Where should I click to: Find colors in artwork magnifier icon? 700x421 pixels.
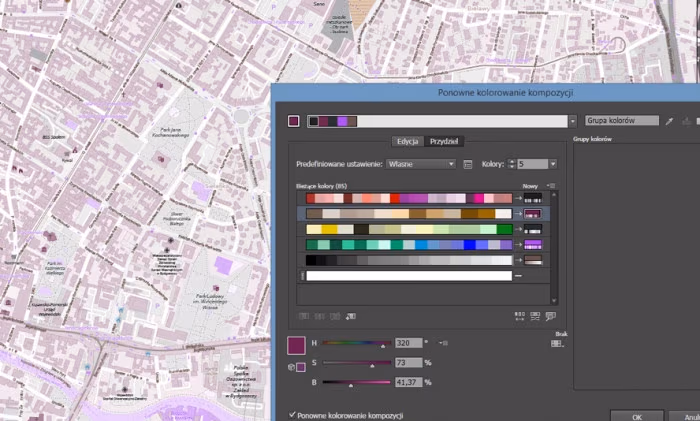coord(550,316)
